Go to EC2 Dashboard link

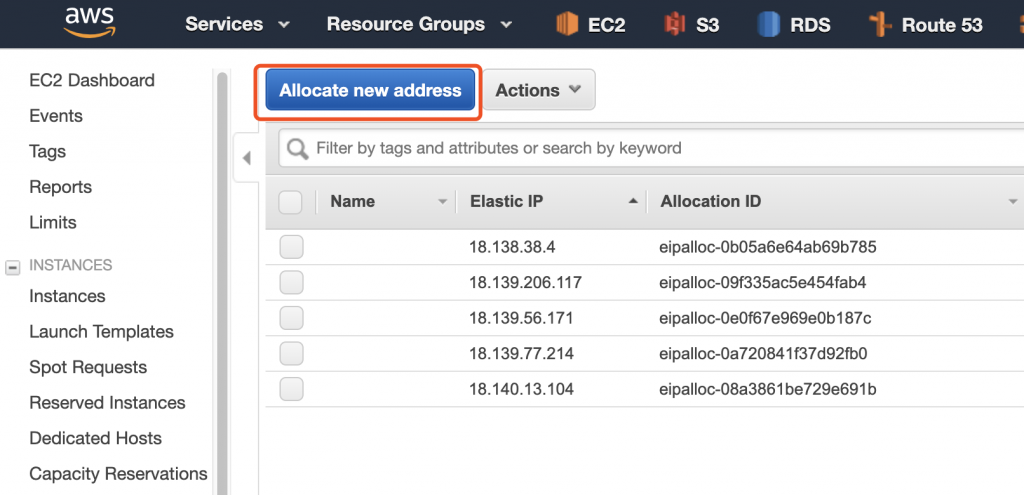[x=92, y=80]
